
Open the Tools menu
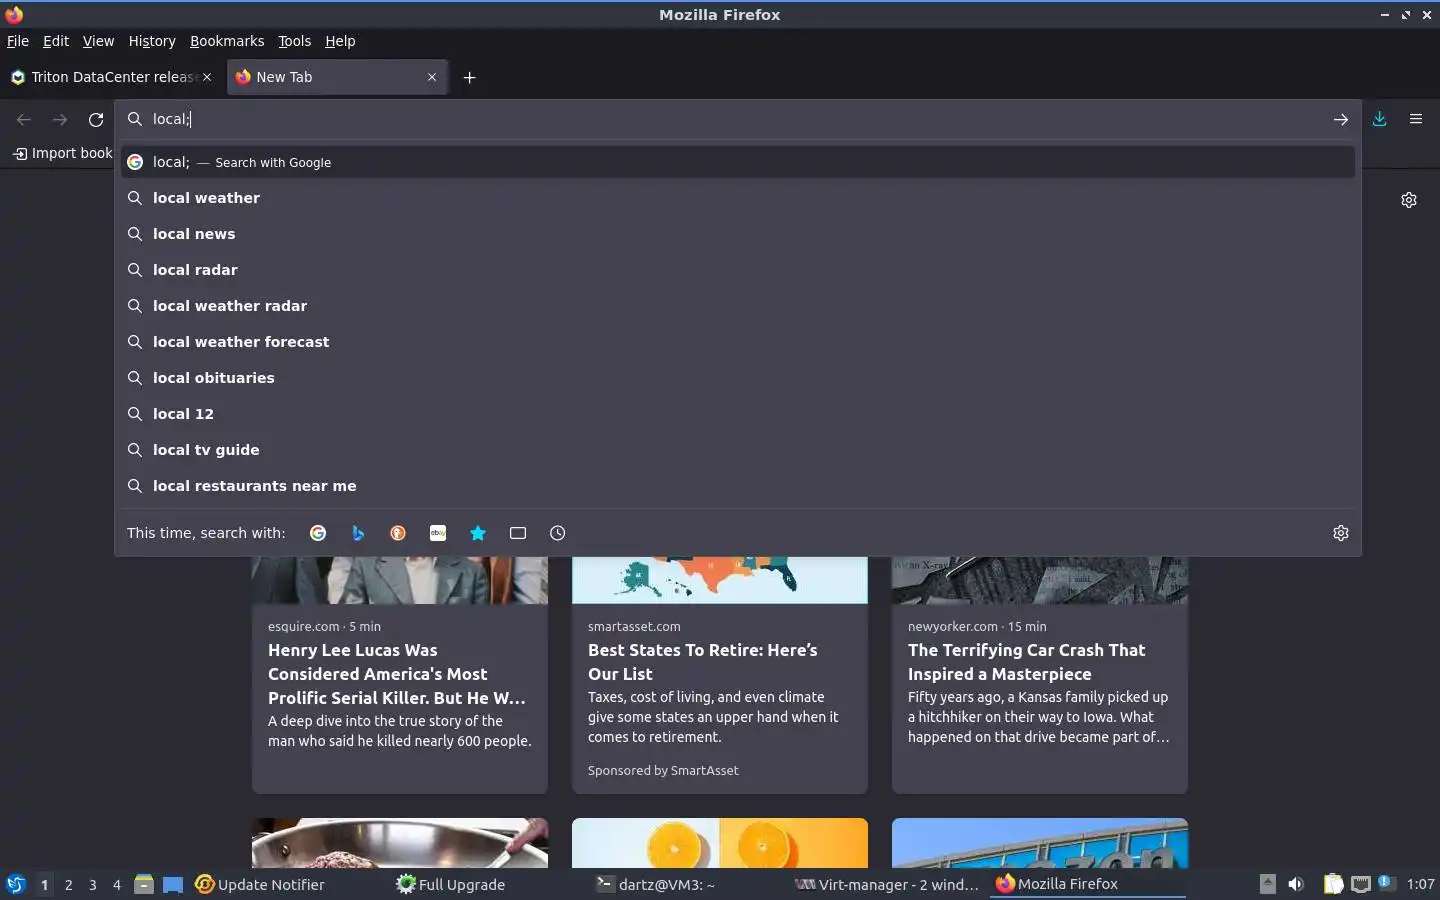pyautogui.click(x=294, y=41)
